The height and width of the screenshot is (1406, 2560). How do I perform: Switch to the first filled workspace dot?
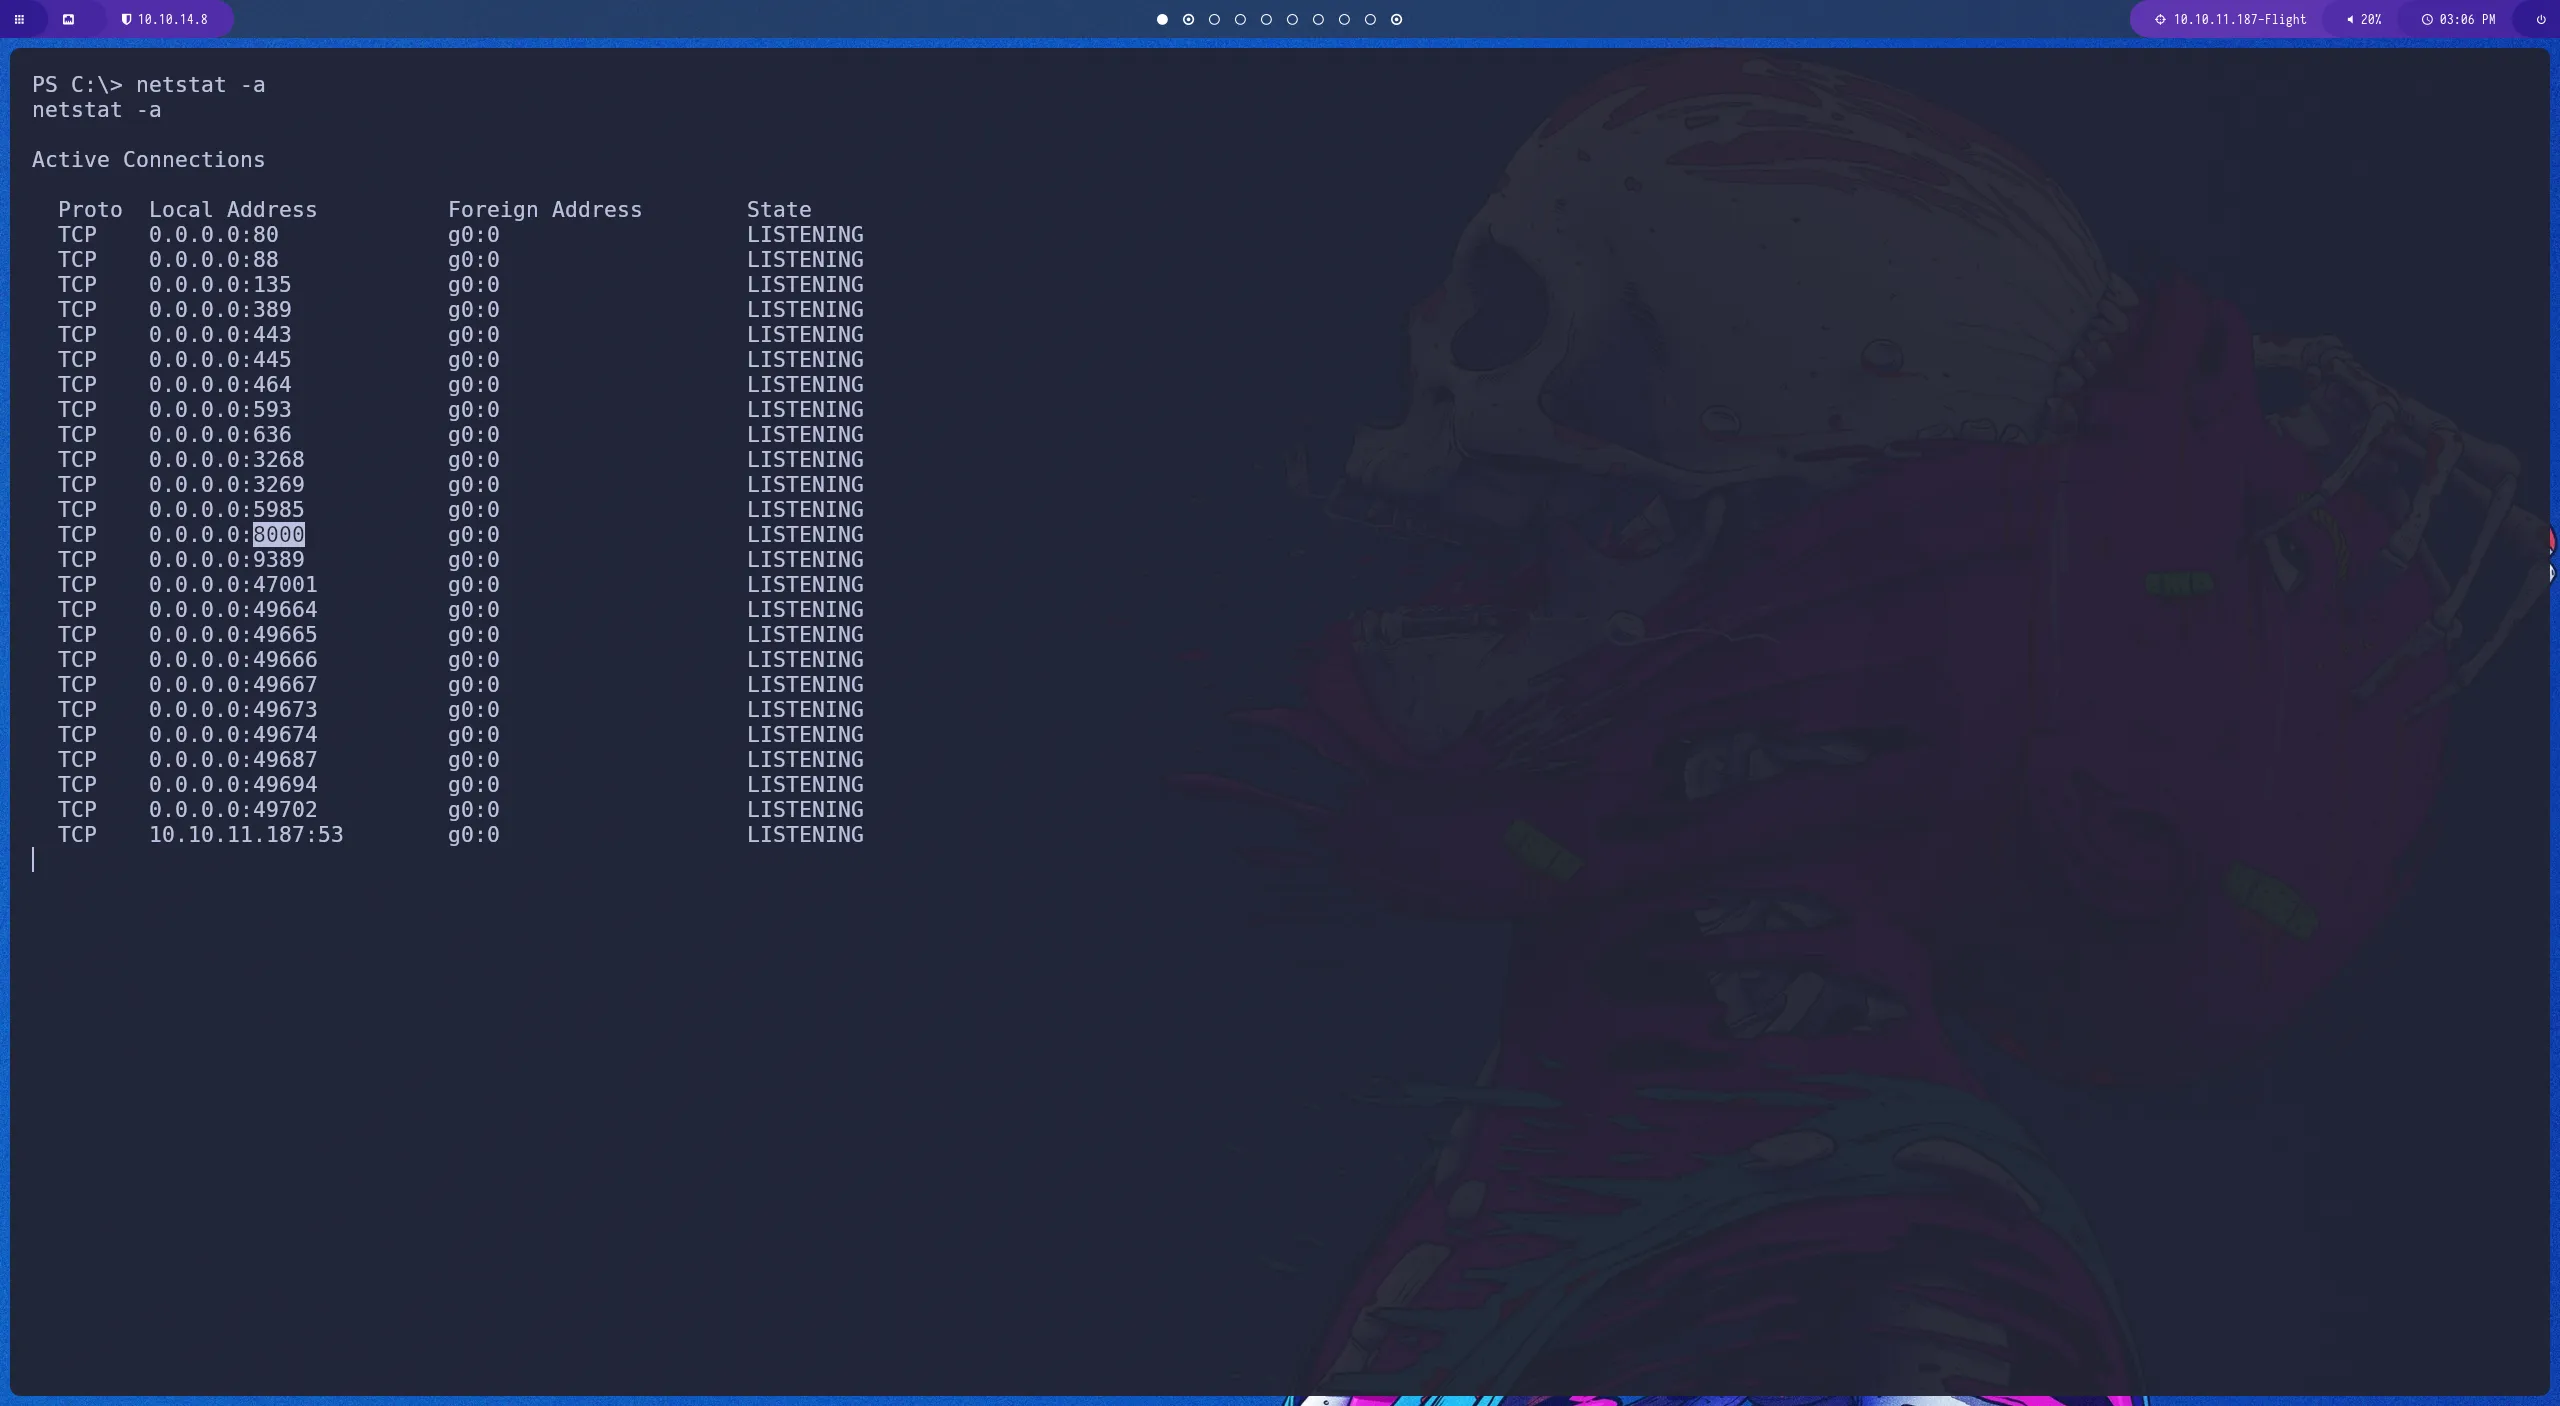coord(1162,19)
